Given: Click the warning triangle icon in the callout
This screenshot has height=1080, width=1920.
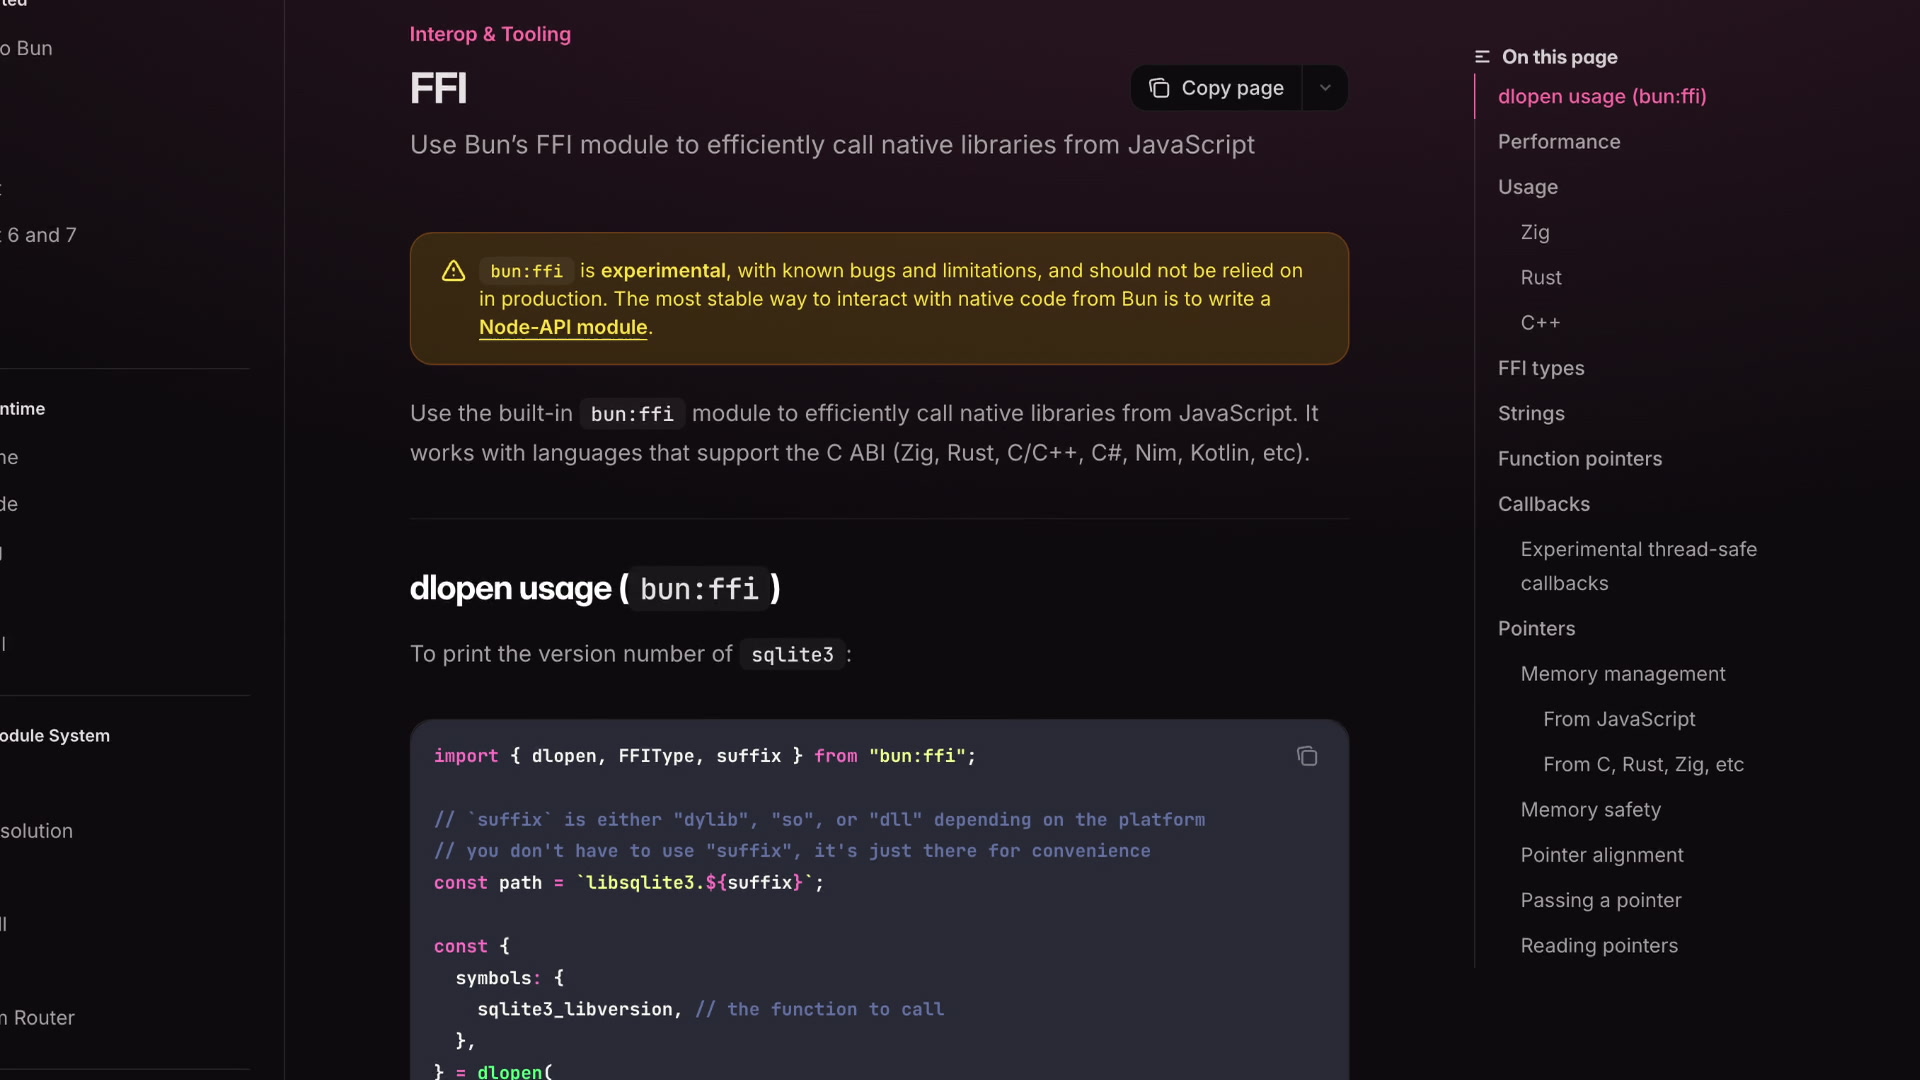Looking at the screenshot, I should pyautogui.click(x=454, y=271).
